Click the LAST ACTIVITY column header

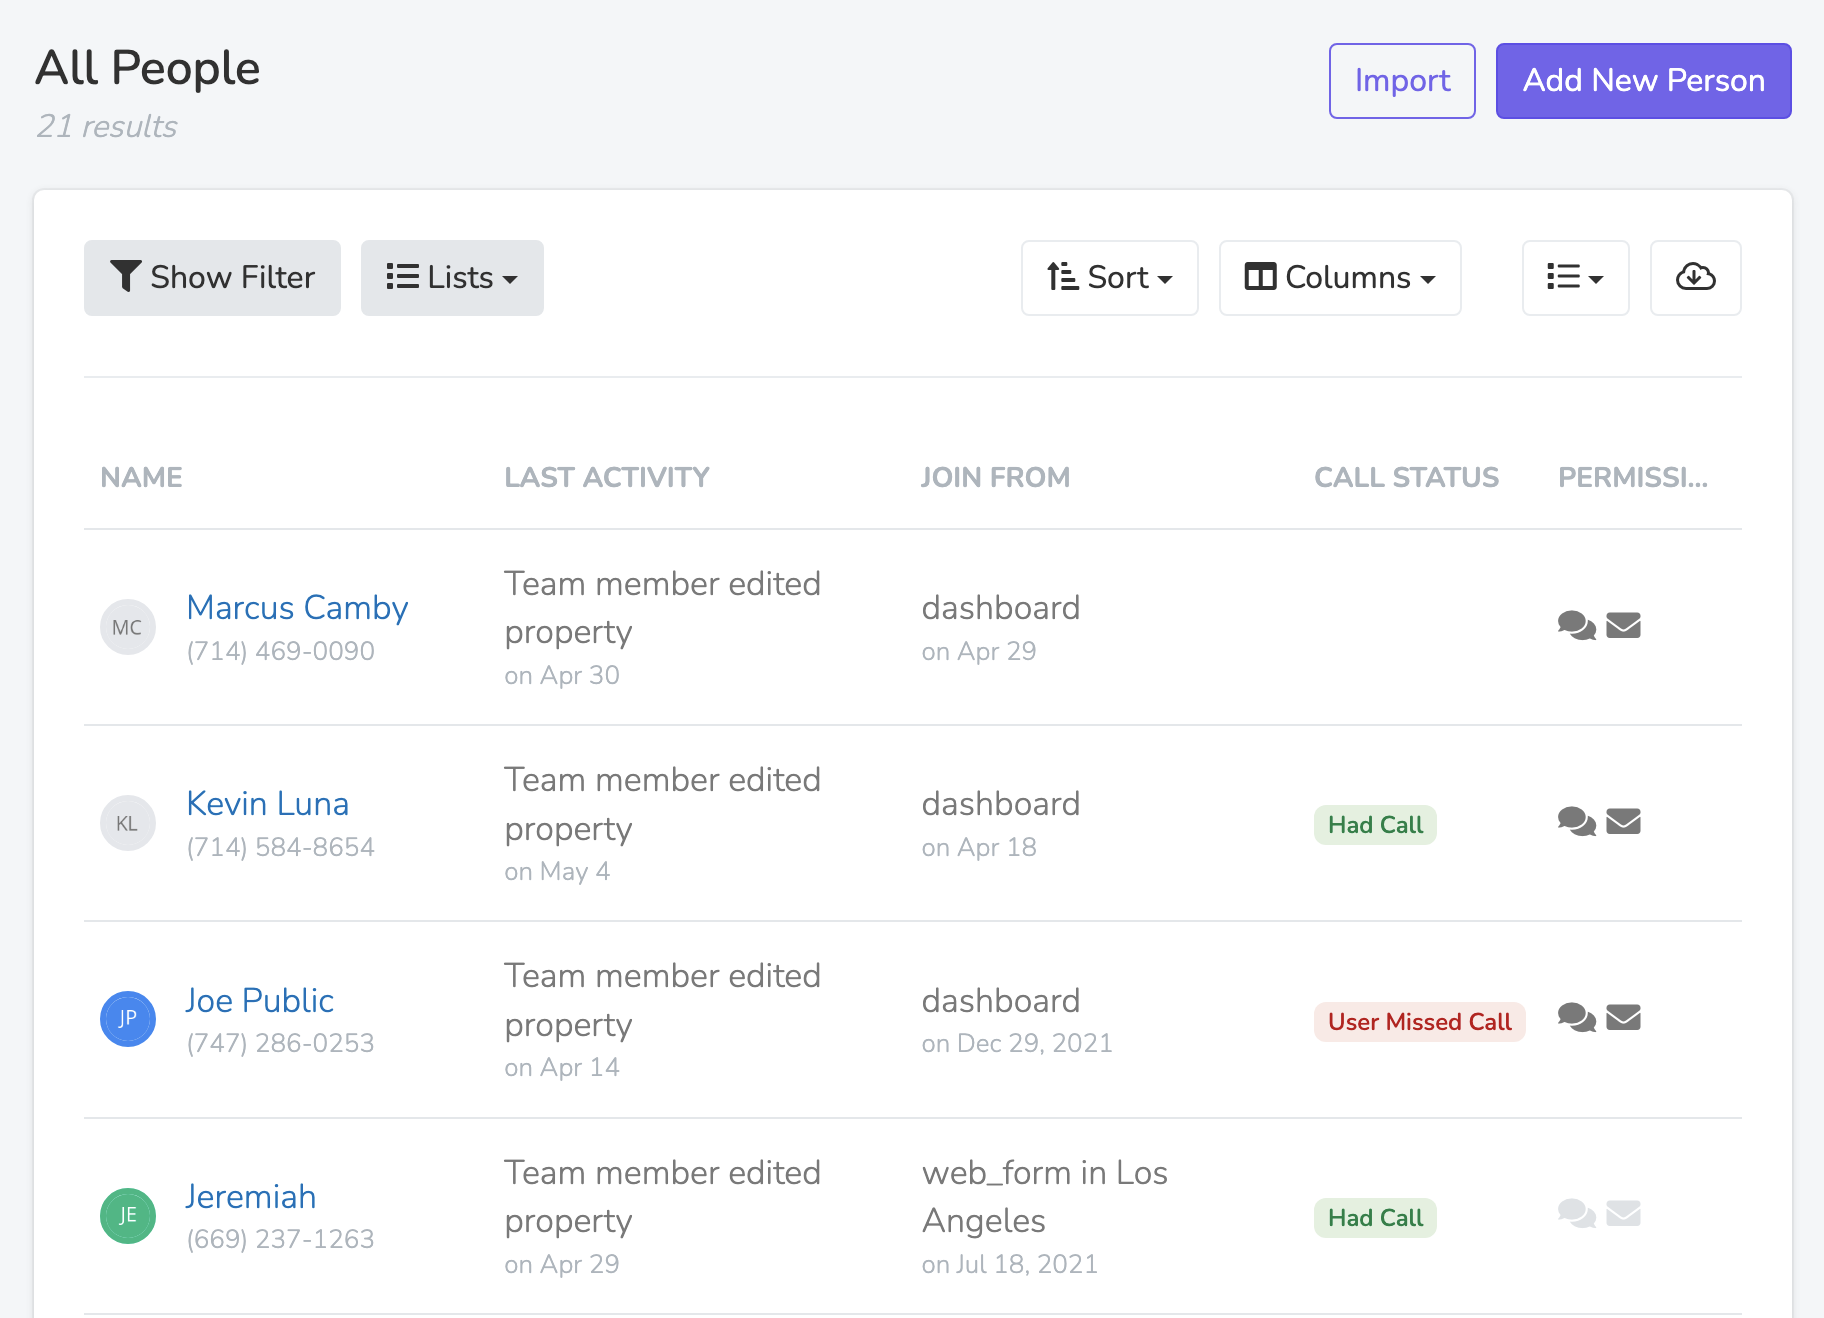pyautogui.click(x=607, y=477)
